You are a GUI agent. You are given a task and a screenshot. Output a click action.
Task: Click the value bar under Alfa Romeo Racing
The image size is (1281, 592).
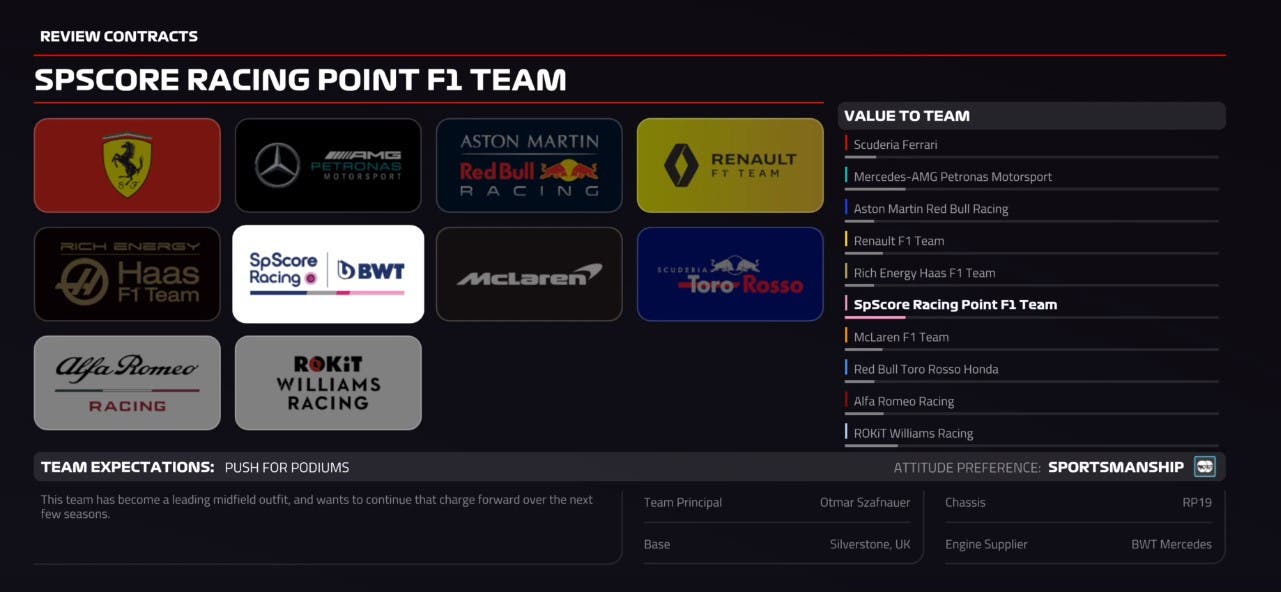1031,413
